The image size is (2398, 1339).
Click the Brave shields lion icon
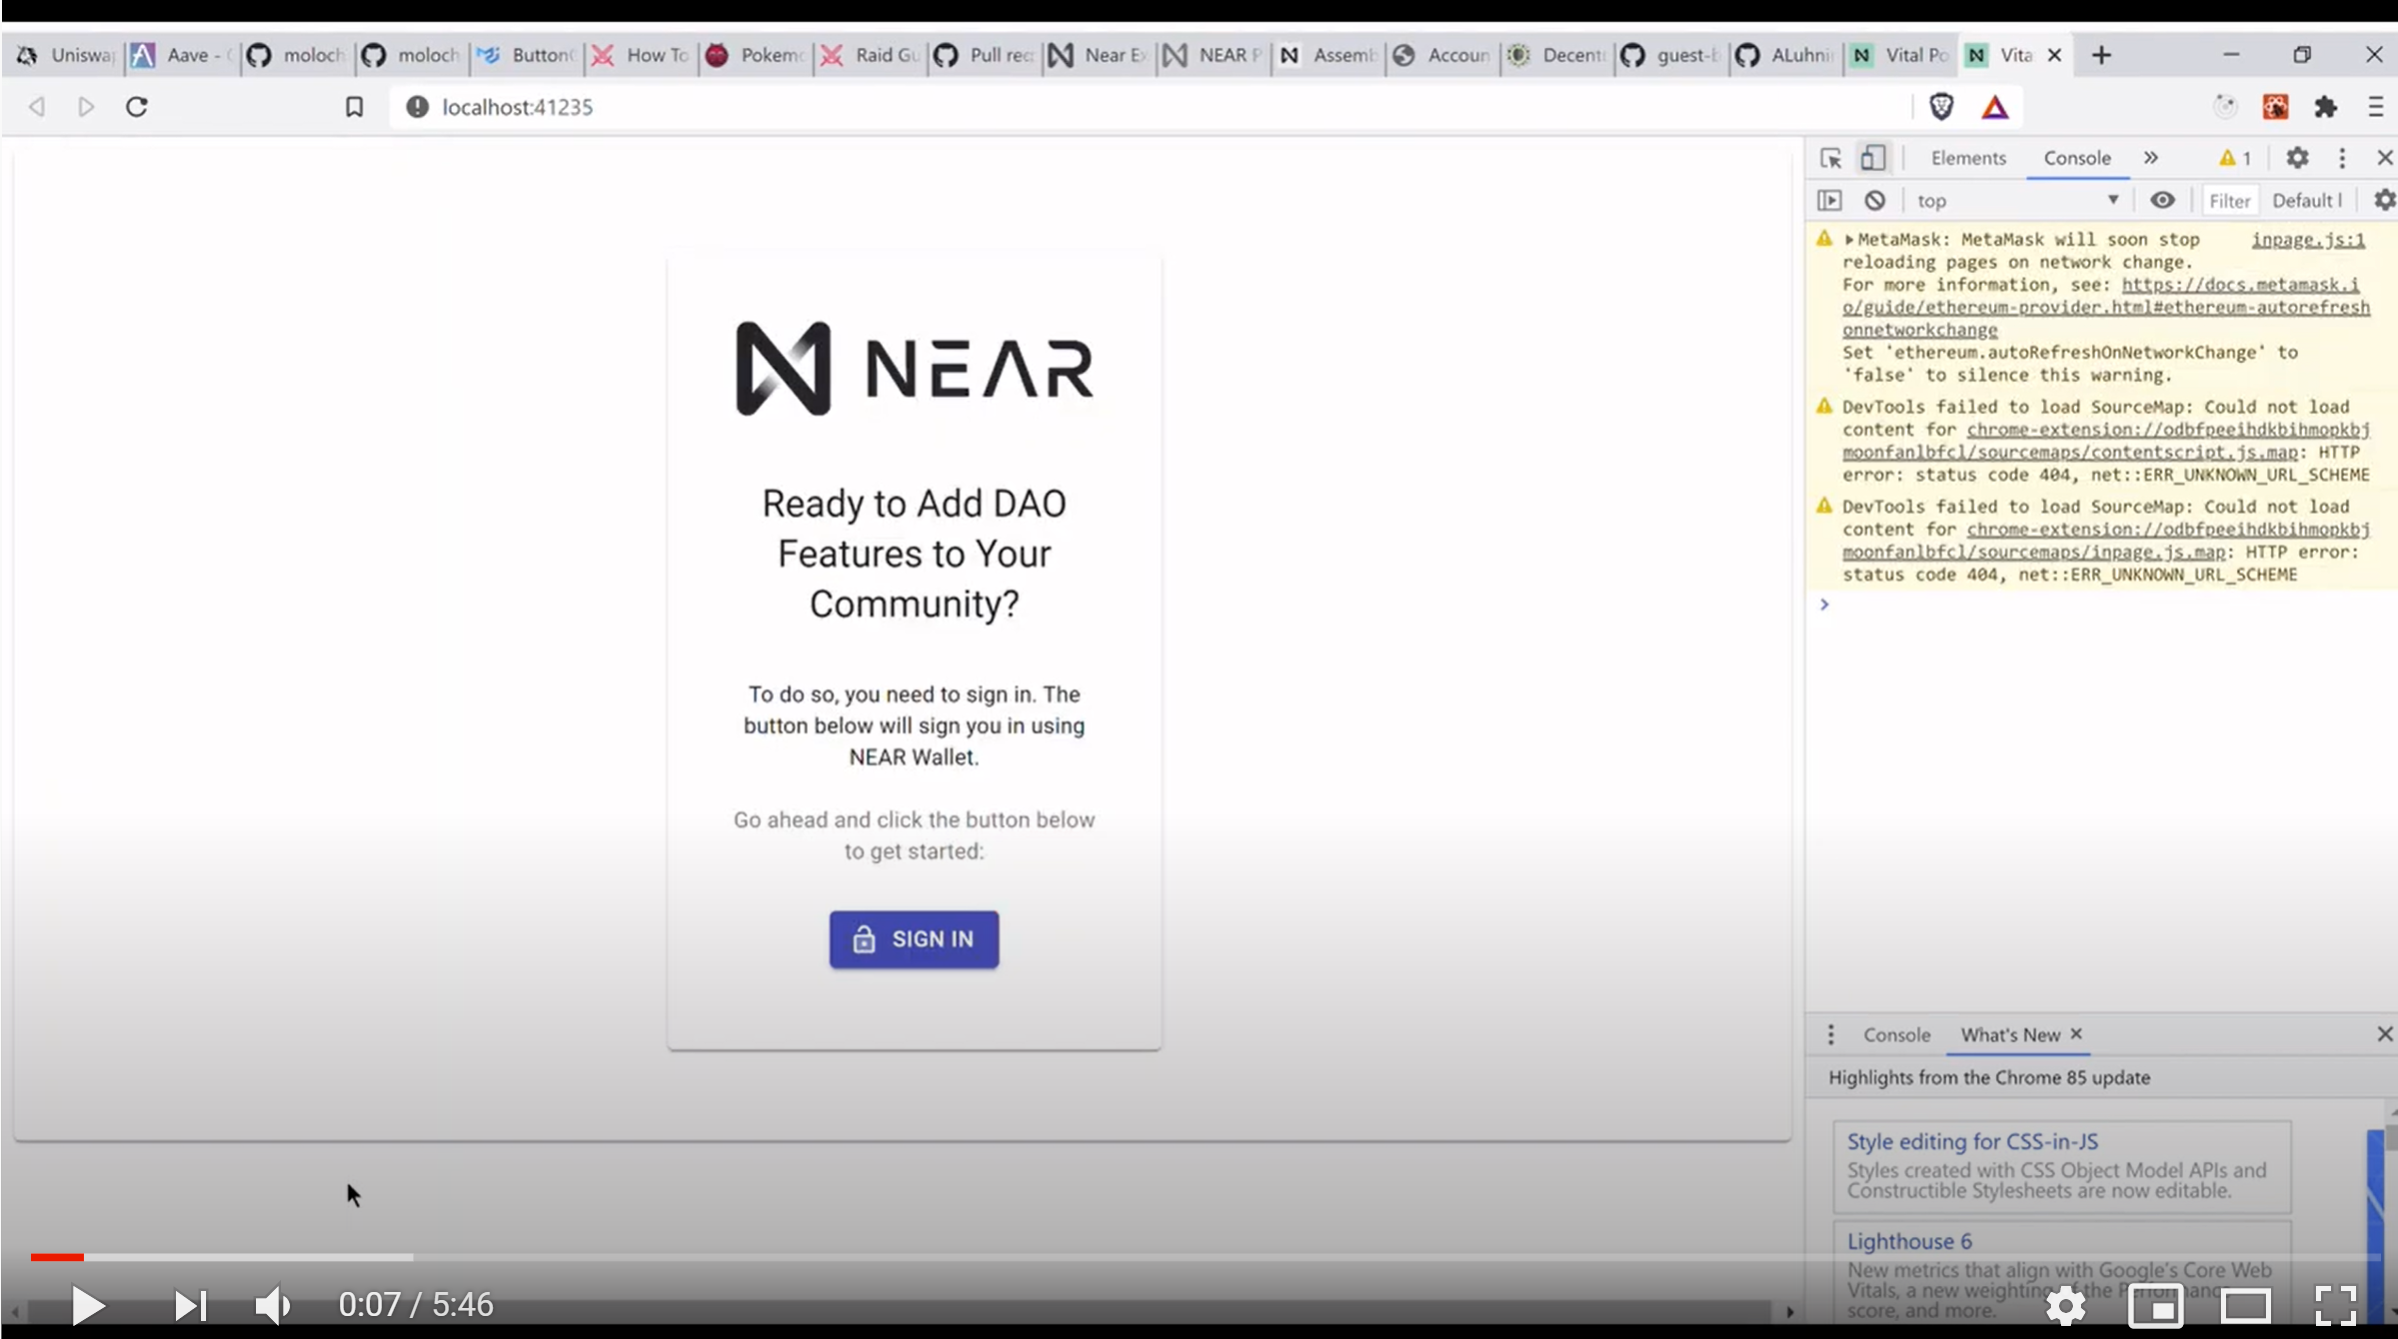tap(1941, 107)
